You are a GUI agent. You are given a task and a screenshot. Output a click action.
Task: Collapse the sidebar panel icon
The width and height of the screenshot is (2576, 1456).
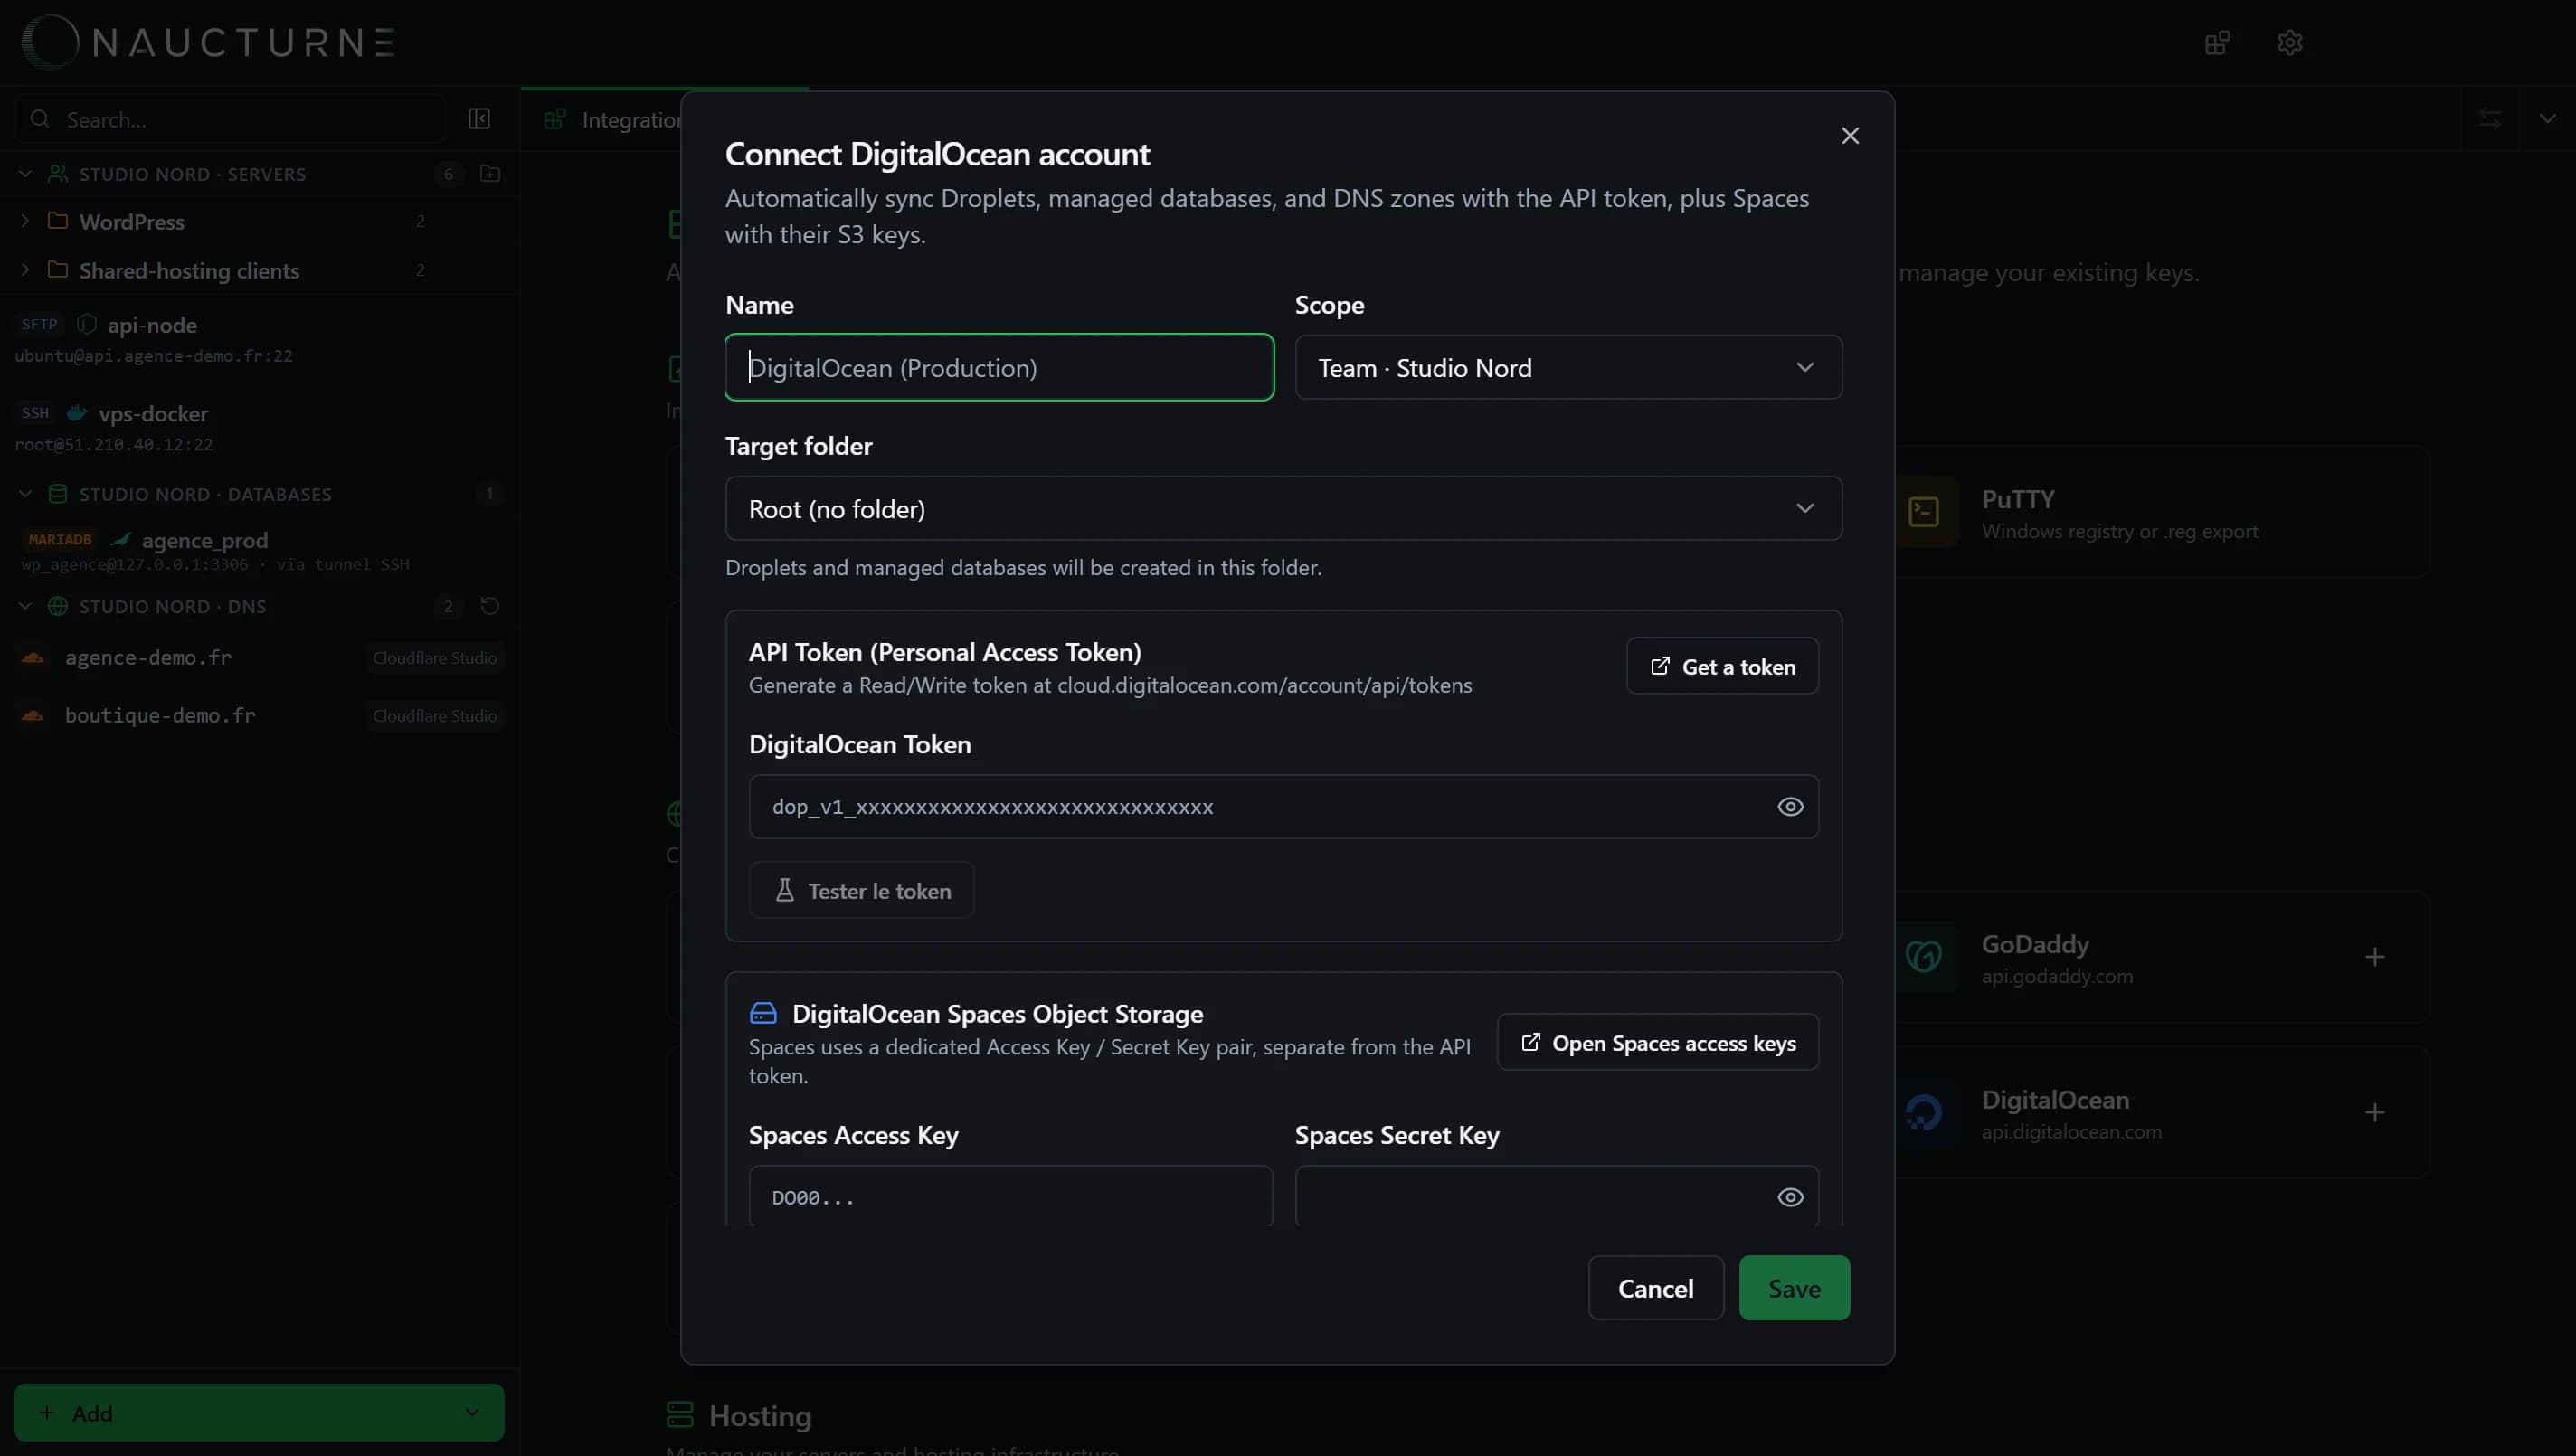[479, 119]
